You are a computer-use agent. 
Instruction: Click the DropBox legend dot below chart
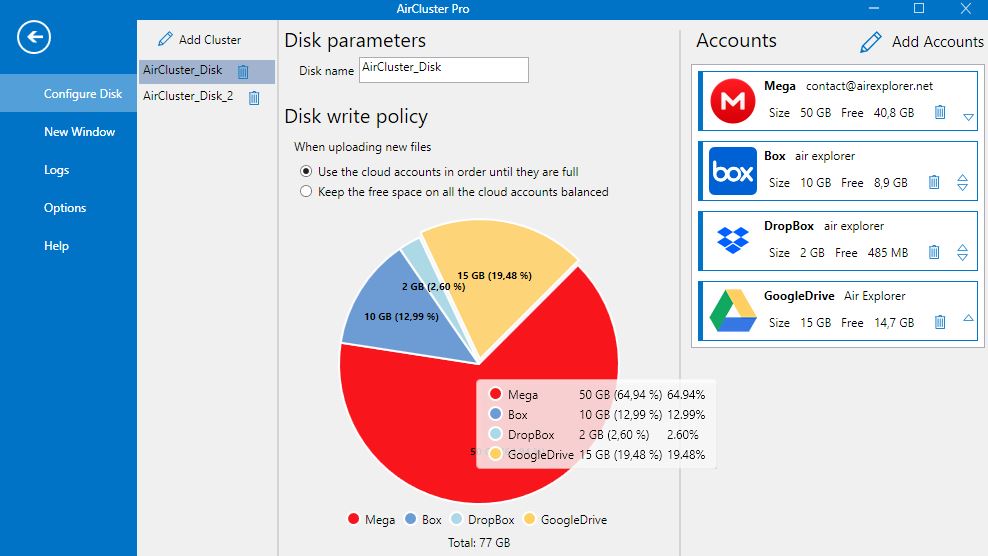click(457, 519)
